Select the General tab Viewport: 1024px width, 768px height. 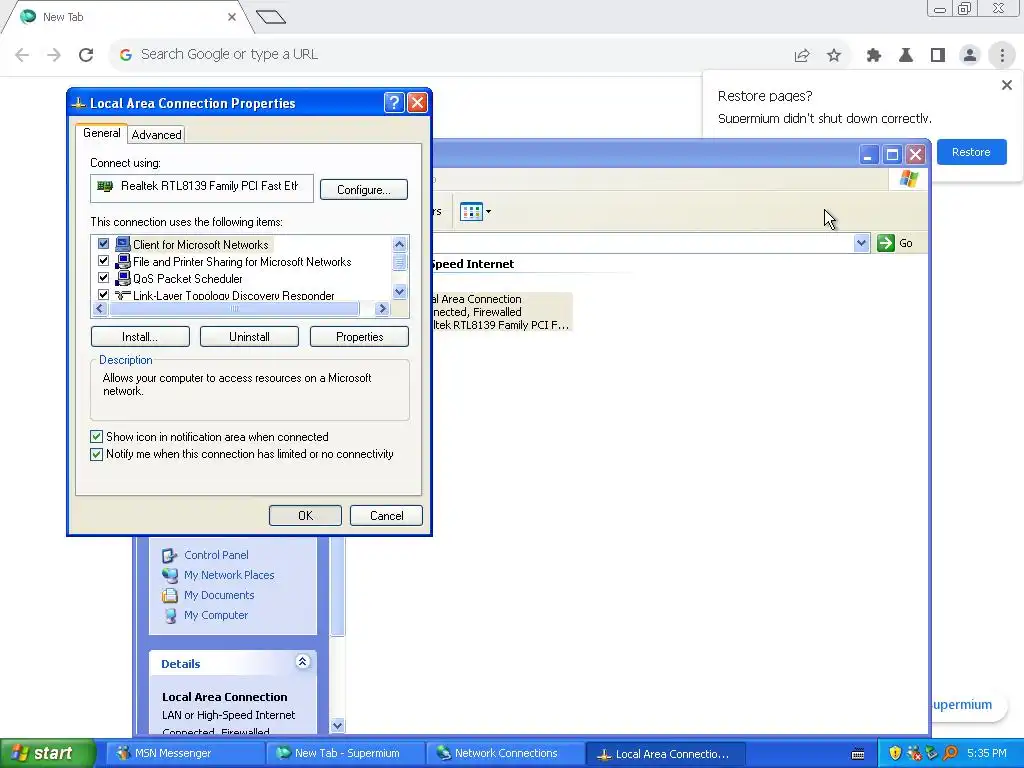click(101, 133)
